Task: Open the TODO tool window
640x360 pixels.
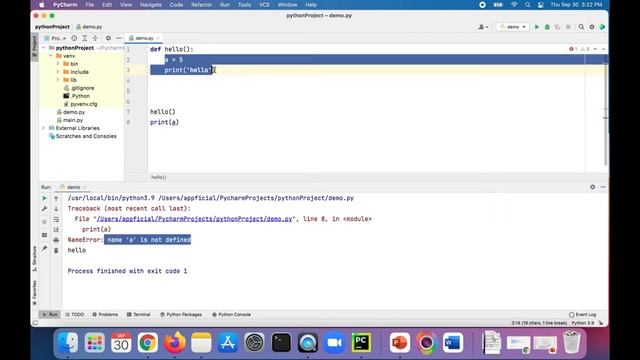Action: pos(75,315)
